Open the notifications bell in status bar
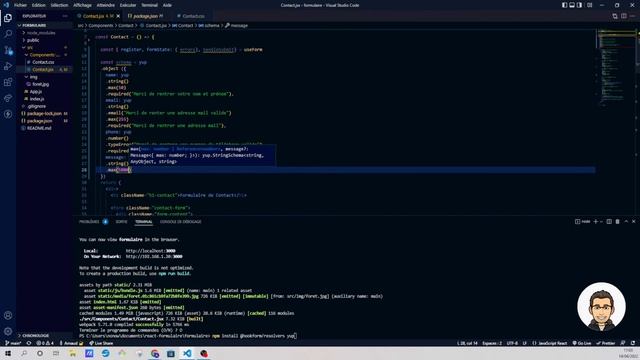This screenshot has width=640, height=360. 633,343
